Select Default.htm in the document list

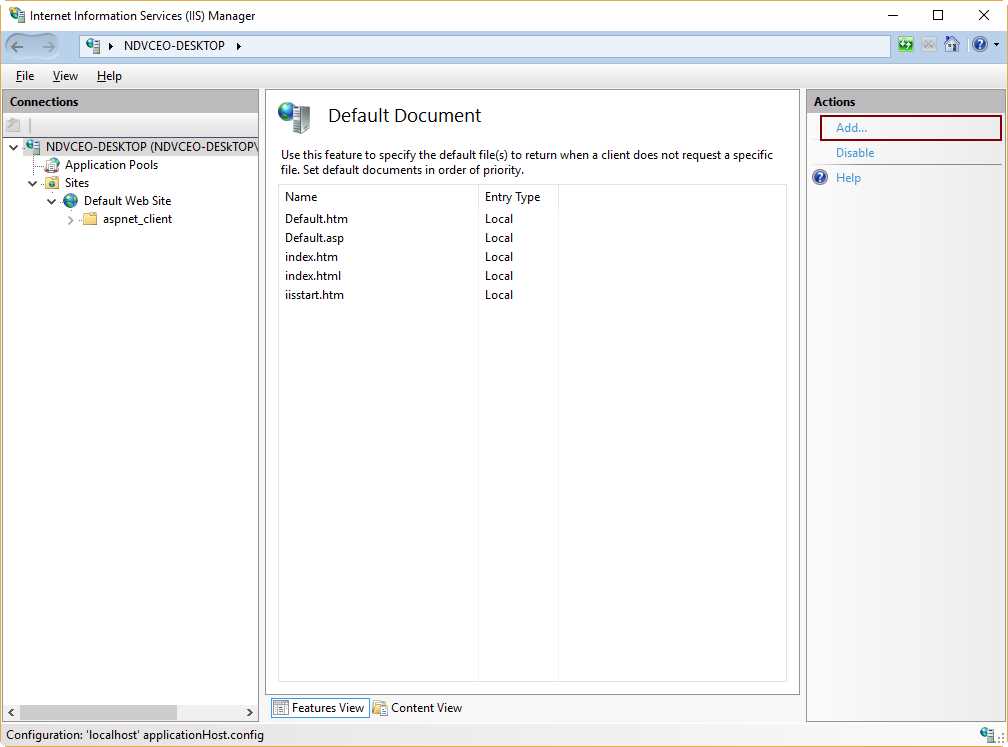pos(316,218)
